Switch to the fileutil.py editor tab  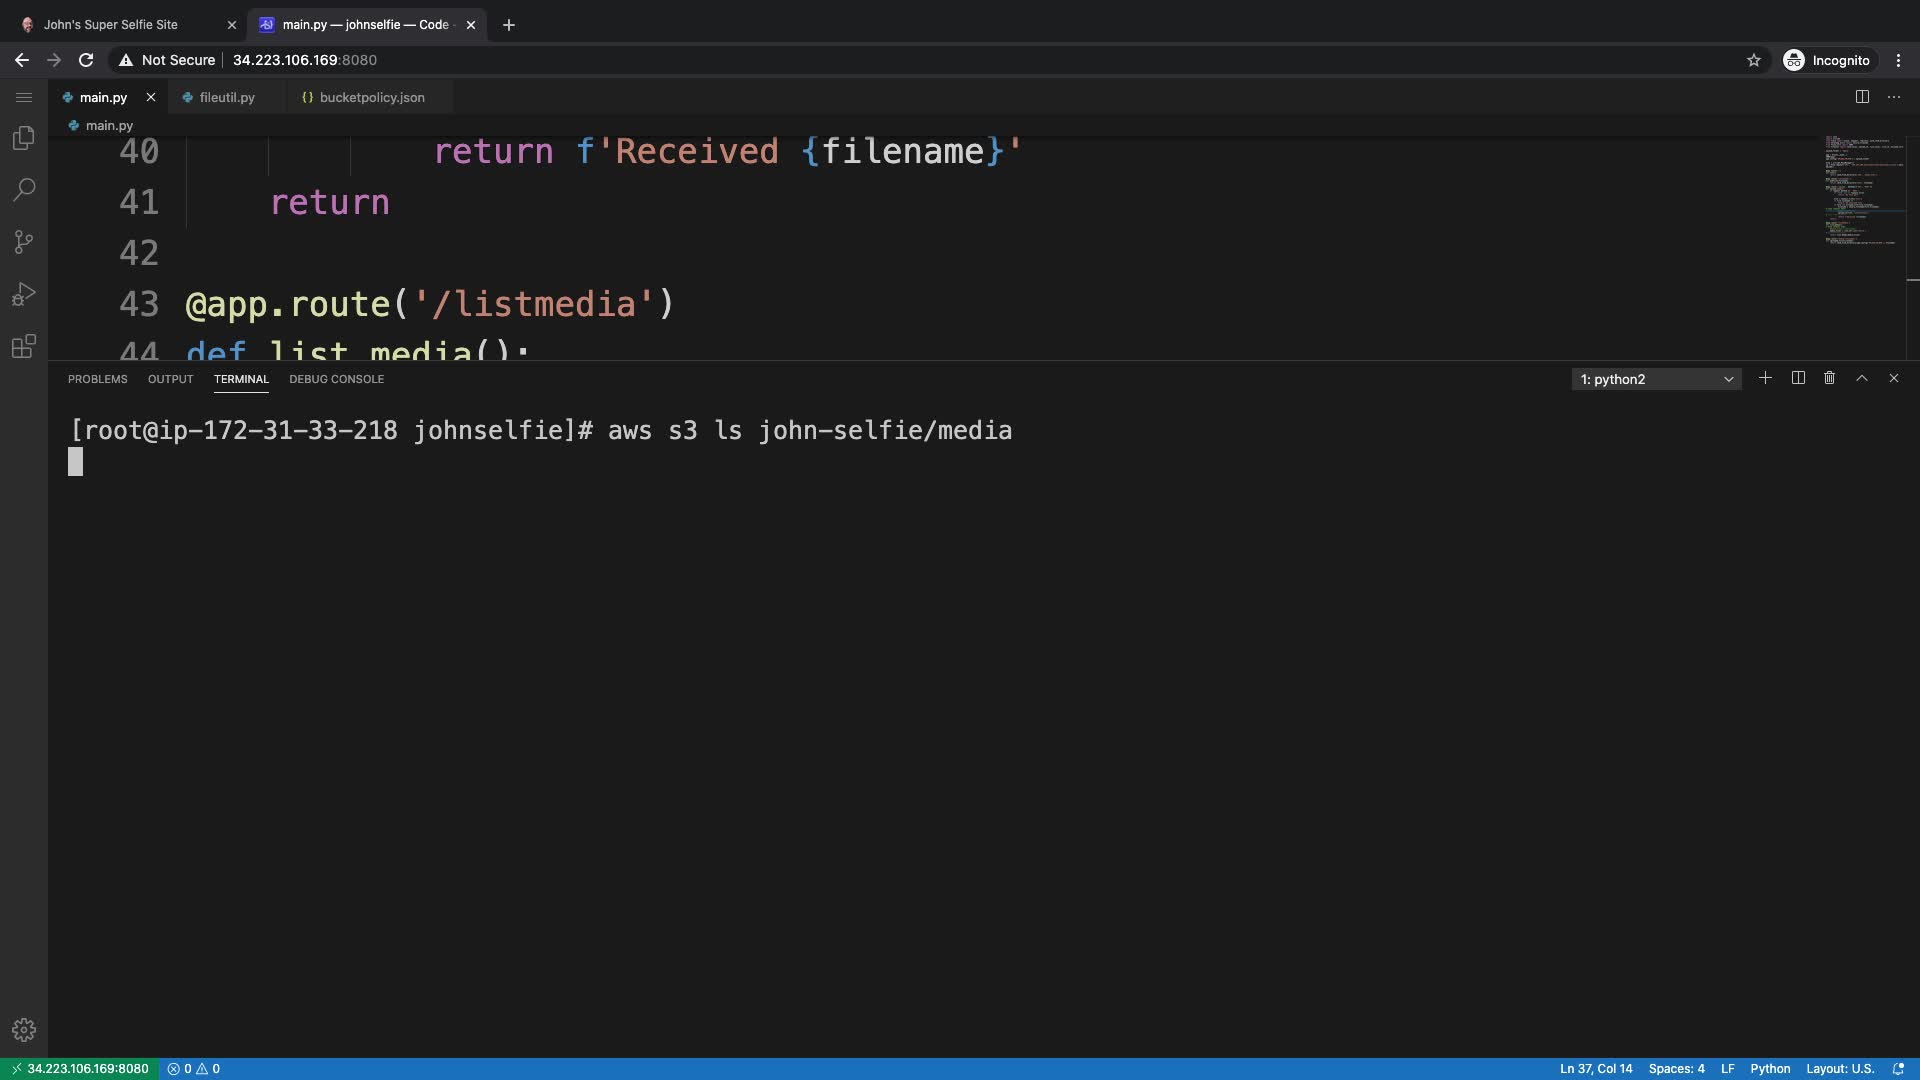227,97
